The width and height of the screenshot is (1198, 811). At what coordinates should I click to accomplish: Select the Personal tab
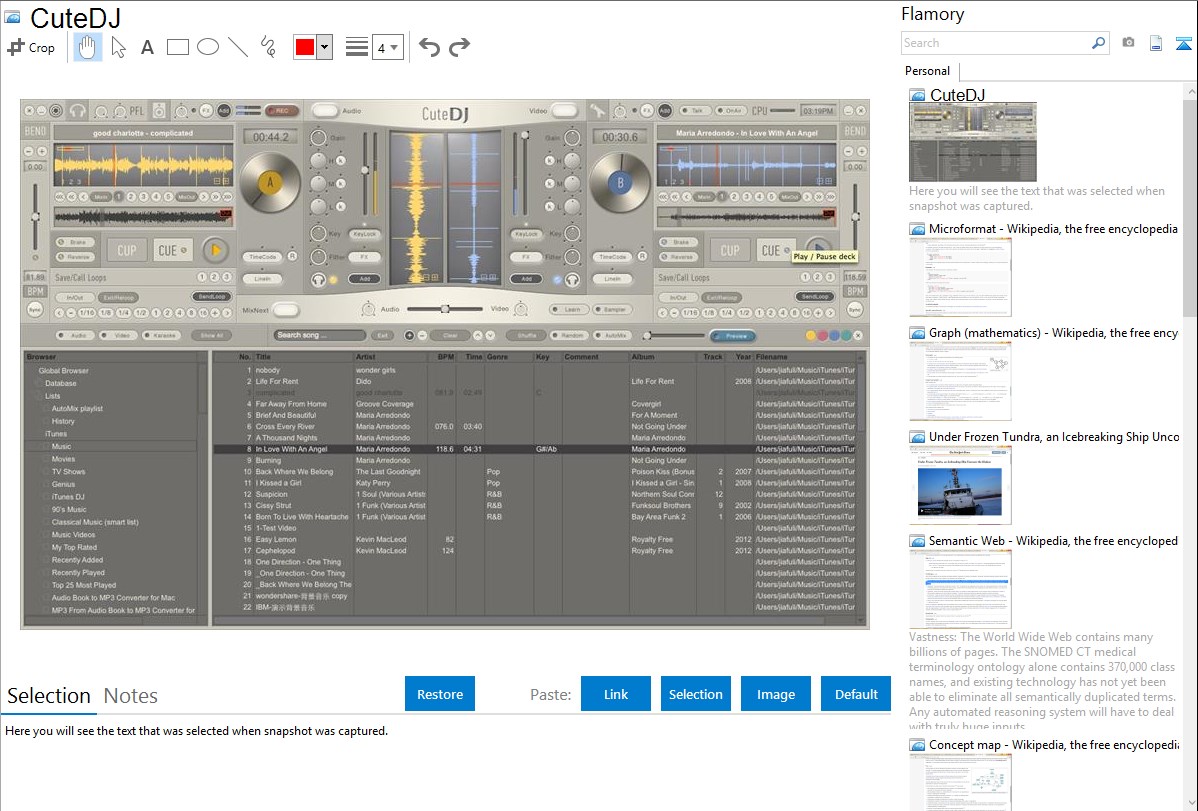(x=928, y=71)
